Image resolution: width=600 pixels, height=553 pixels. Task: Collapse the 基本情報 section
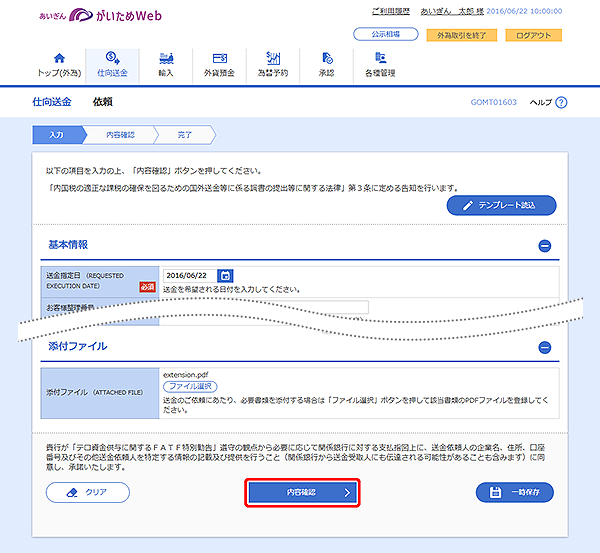(545, 245)
